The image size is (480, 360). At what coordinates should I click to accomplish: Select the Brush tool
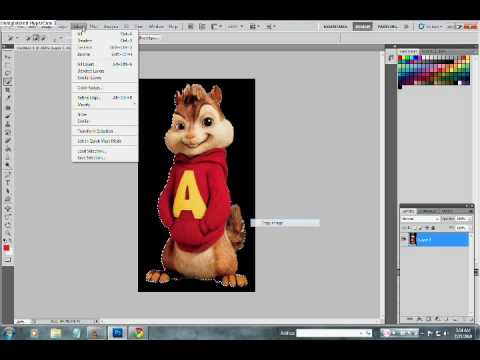(8, 116)
